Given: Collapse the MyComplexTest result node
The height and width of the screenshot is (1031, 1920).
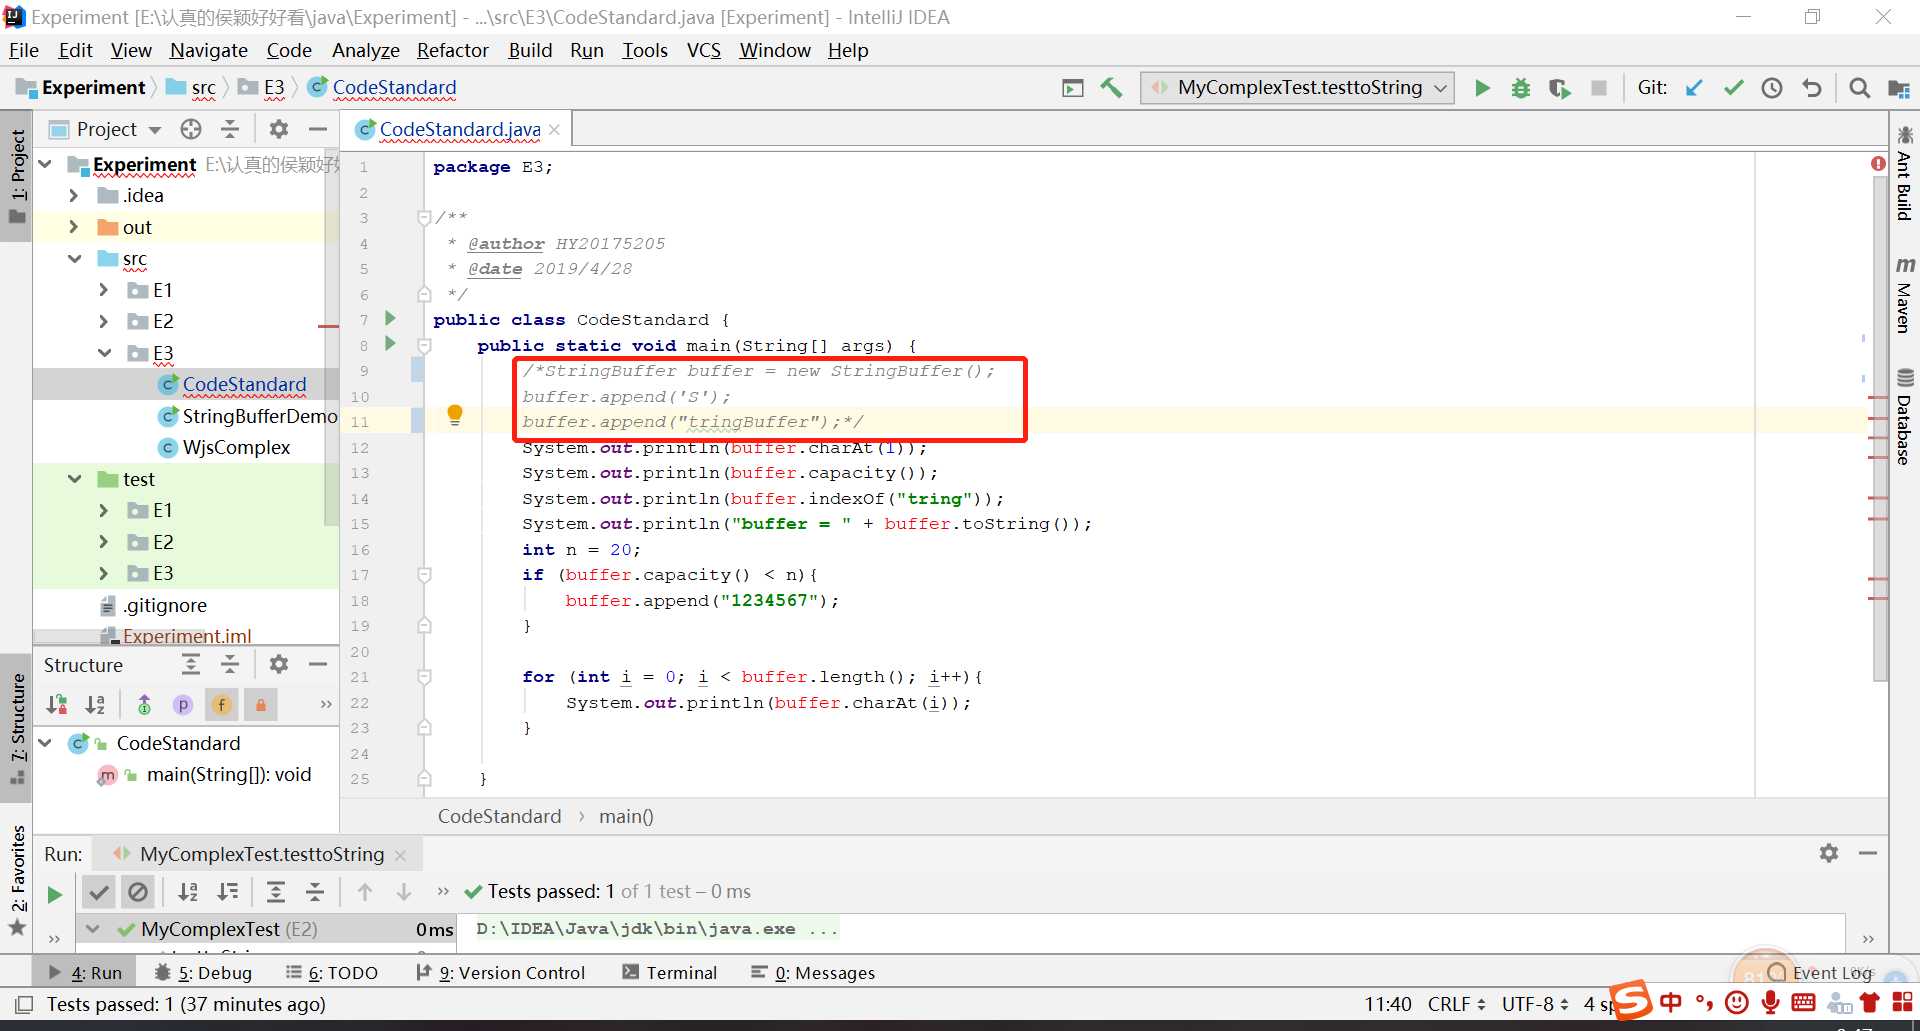Looking at the screenshot, I should pos(92,929).
